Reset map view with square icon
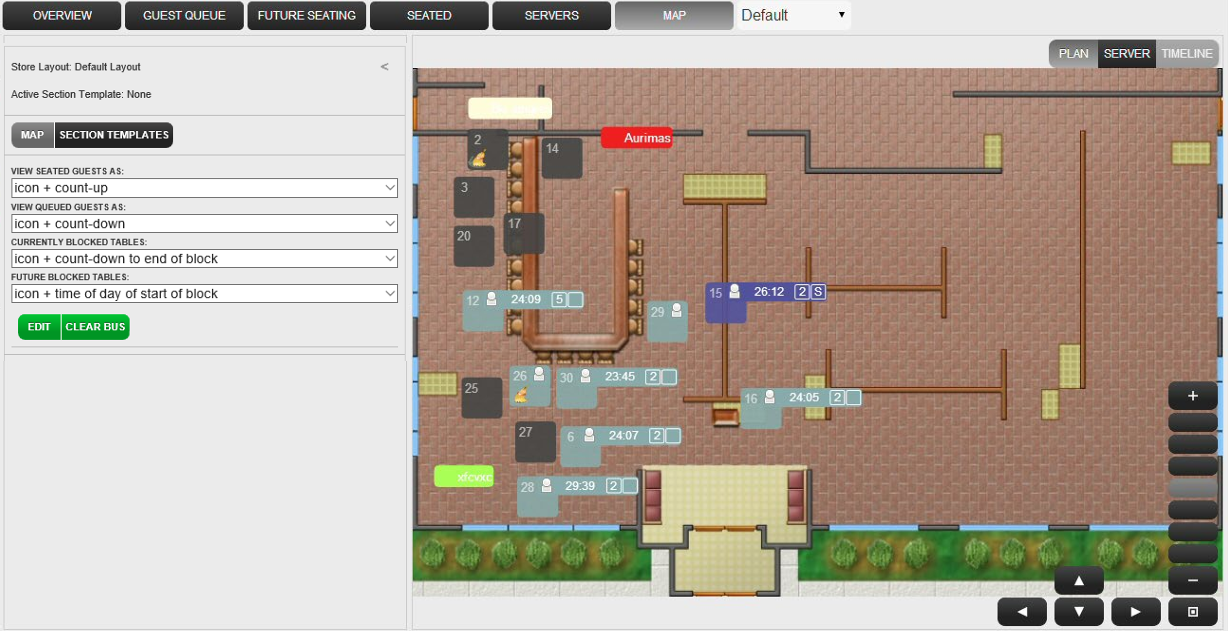This screenshot has height=637, width=1228. [x=1192, y=612]
